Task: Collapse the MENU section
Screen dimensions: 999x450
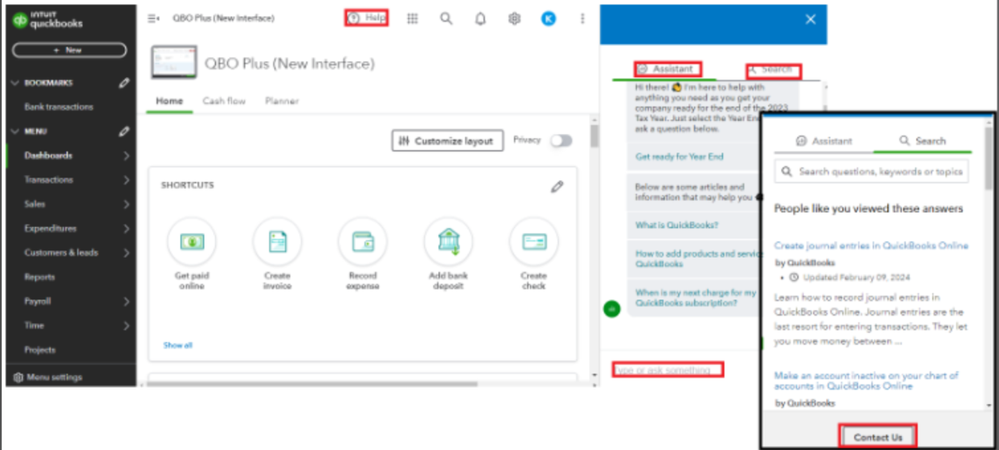Action: (16, 131)
